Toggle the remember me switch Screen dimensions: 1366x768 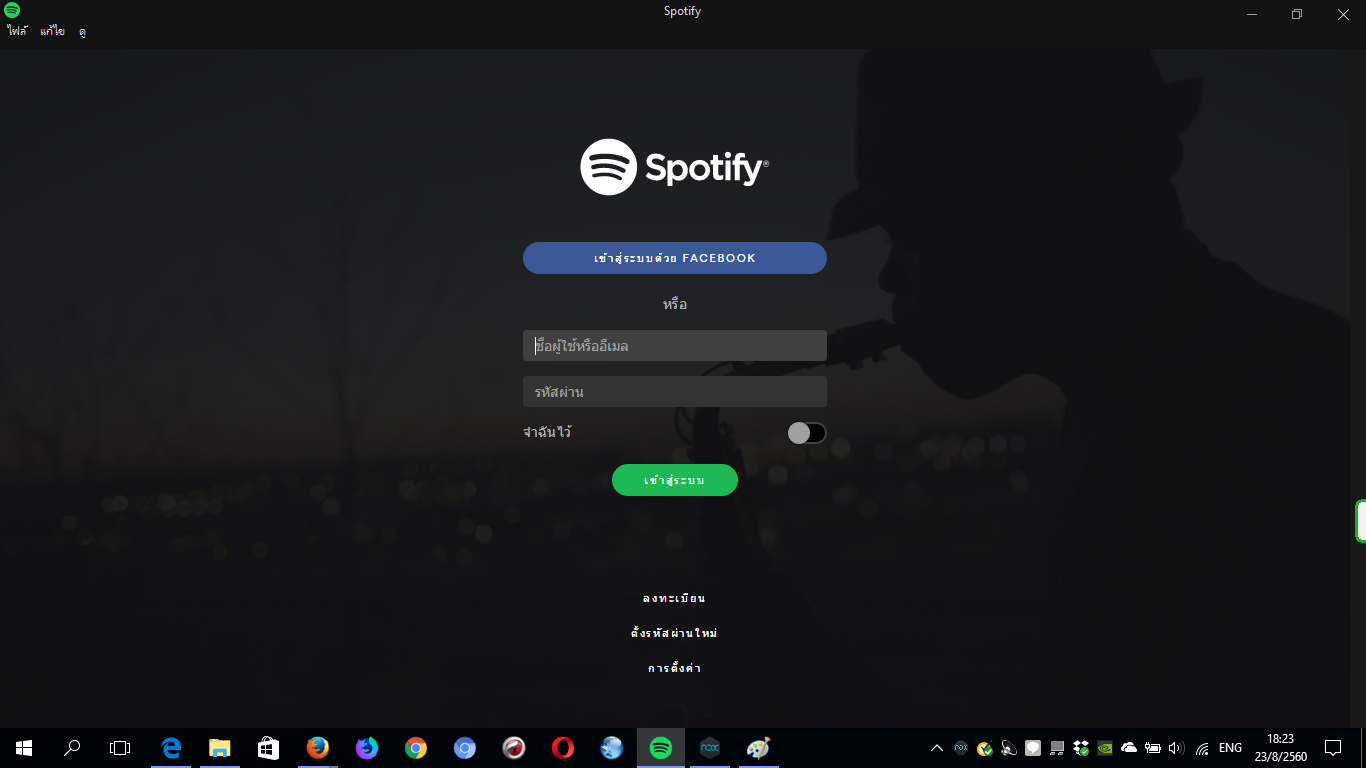coord(807,433)
